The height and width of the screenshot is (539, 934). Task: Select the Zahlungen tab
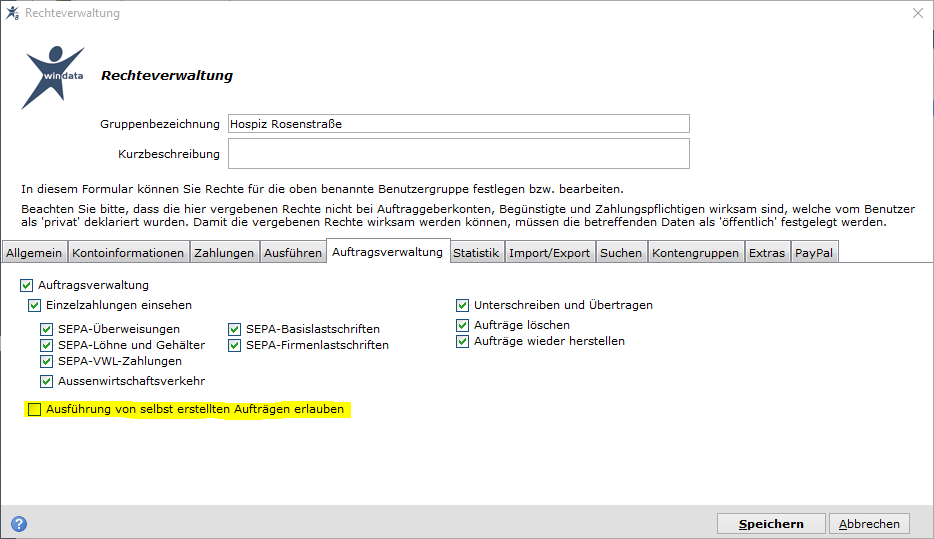tap(224, 253)
